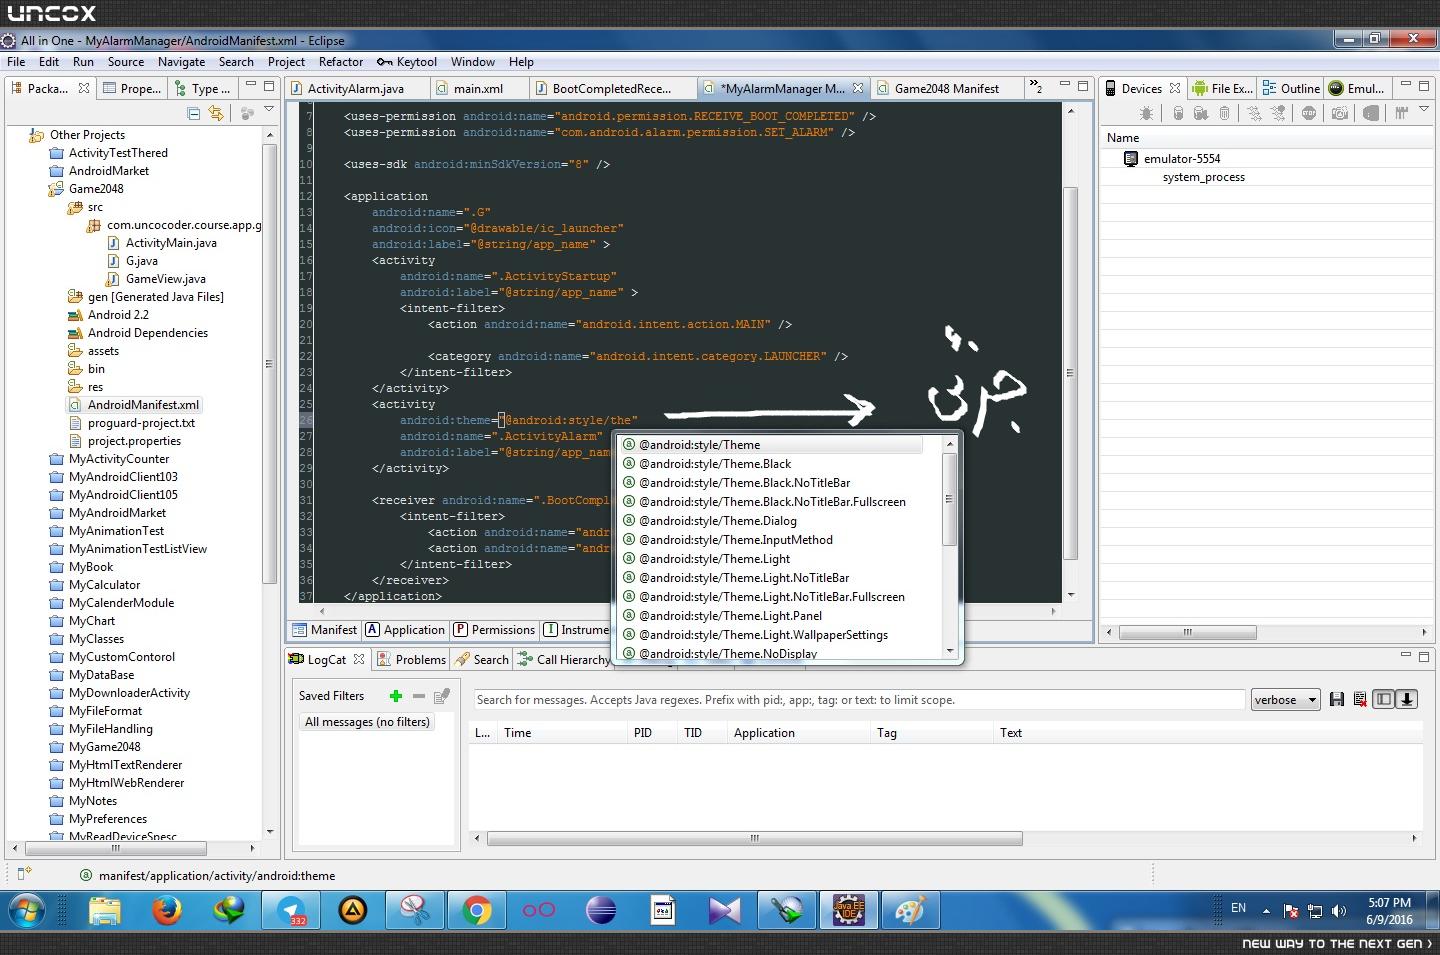Show hidden editor tabs list
Image resolution: width=1440 pixels, height=955 pixels.
coord(1036,88)
